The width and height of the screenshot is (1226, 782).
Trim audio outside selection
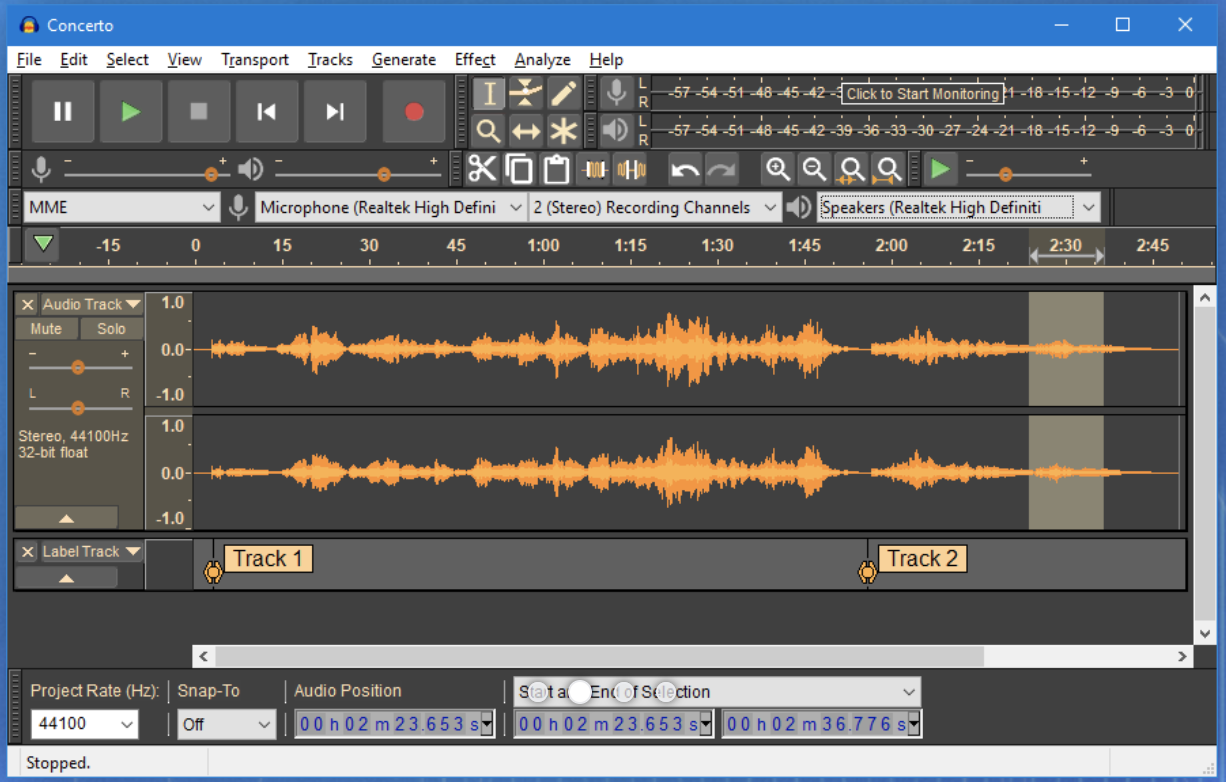[x=594, y=168]
